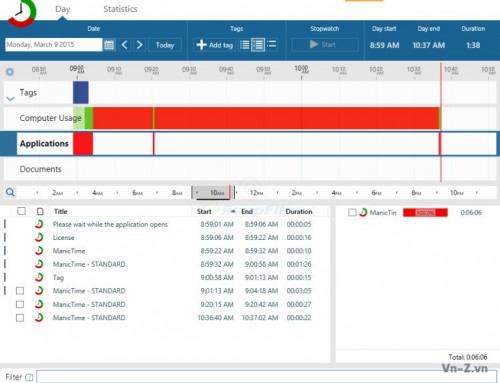Click the Total: 0:06:06 label
Image resolution: width=500 pixels, height=383 pixels.
pyautogui.click(x=468, y=357)
